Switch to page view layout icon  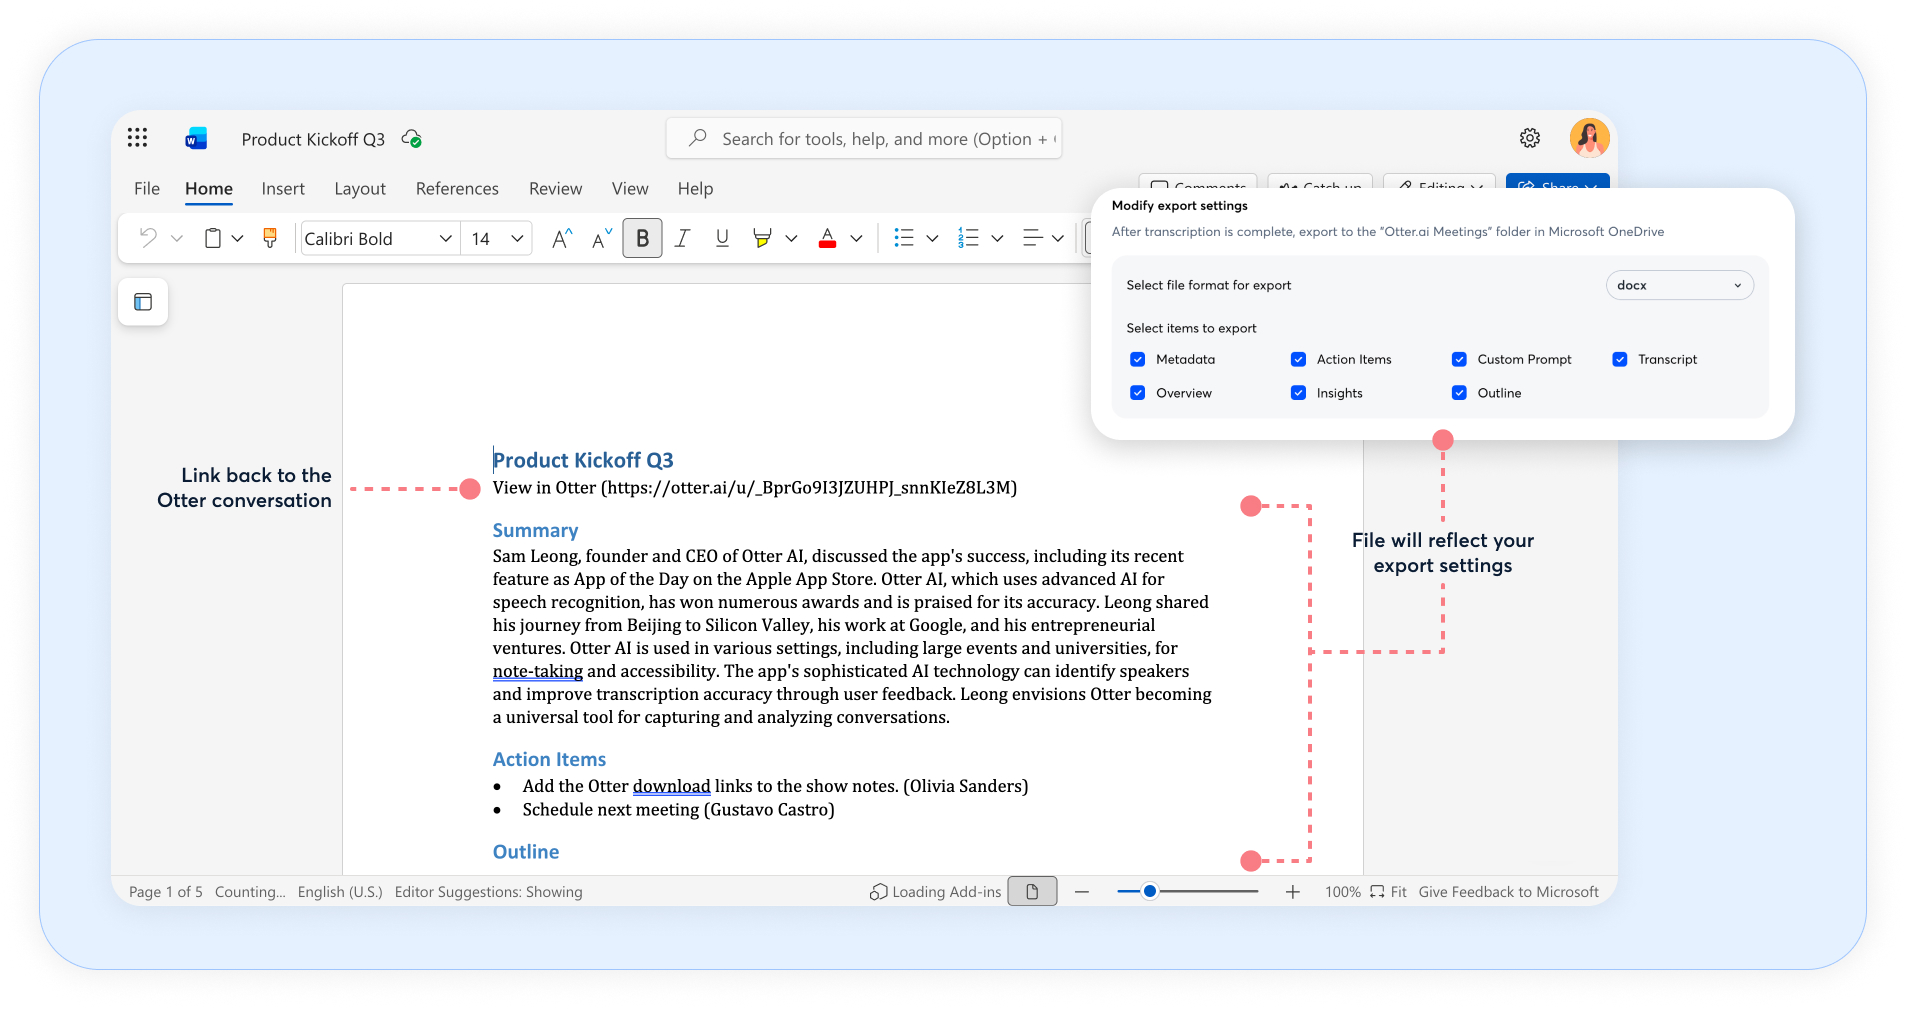(1032, 891)
